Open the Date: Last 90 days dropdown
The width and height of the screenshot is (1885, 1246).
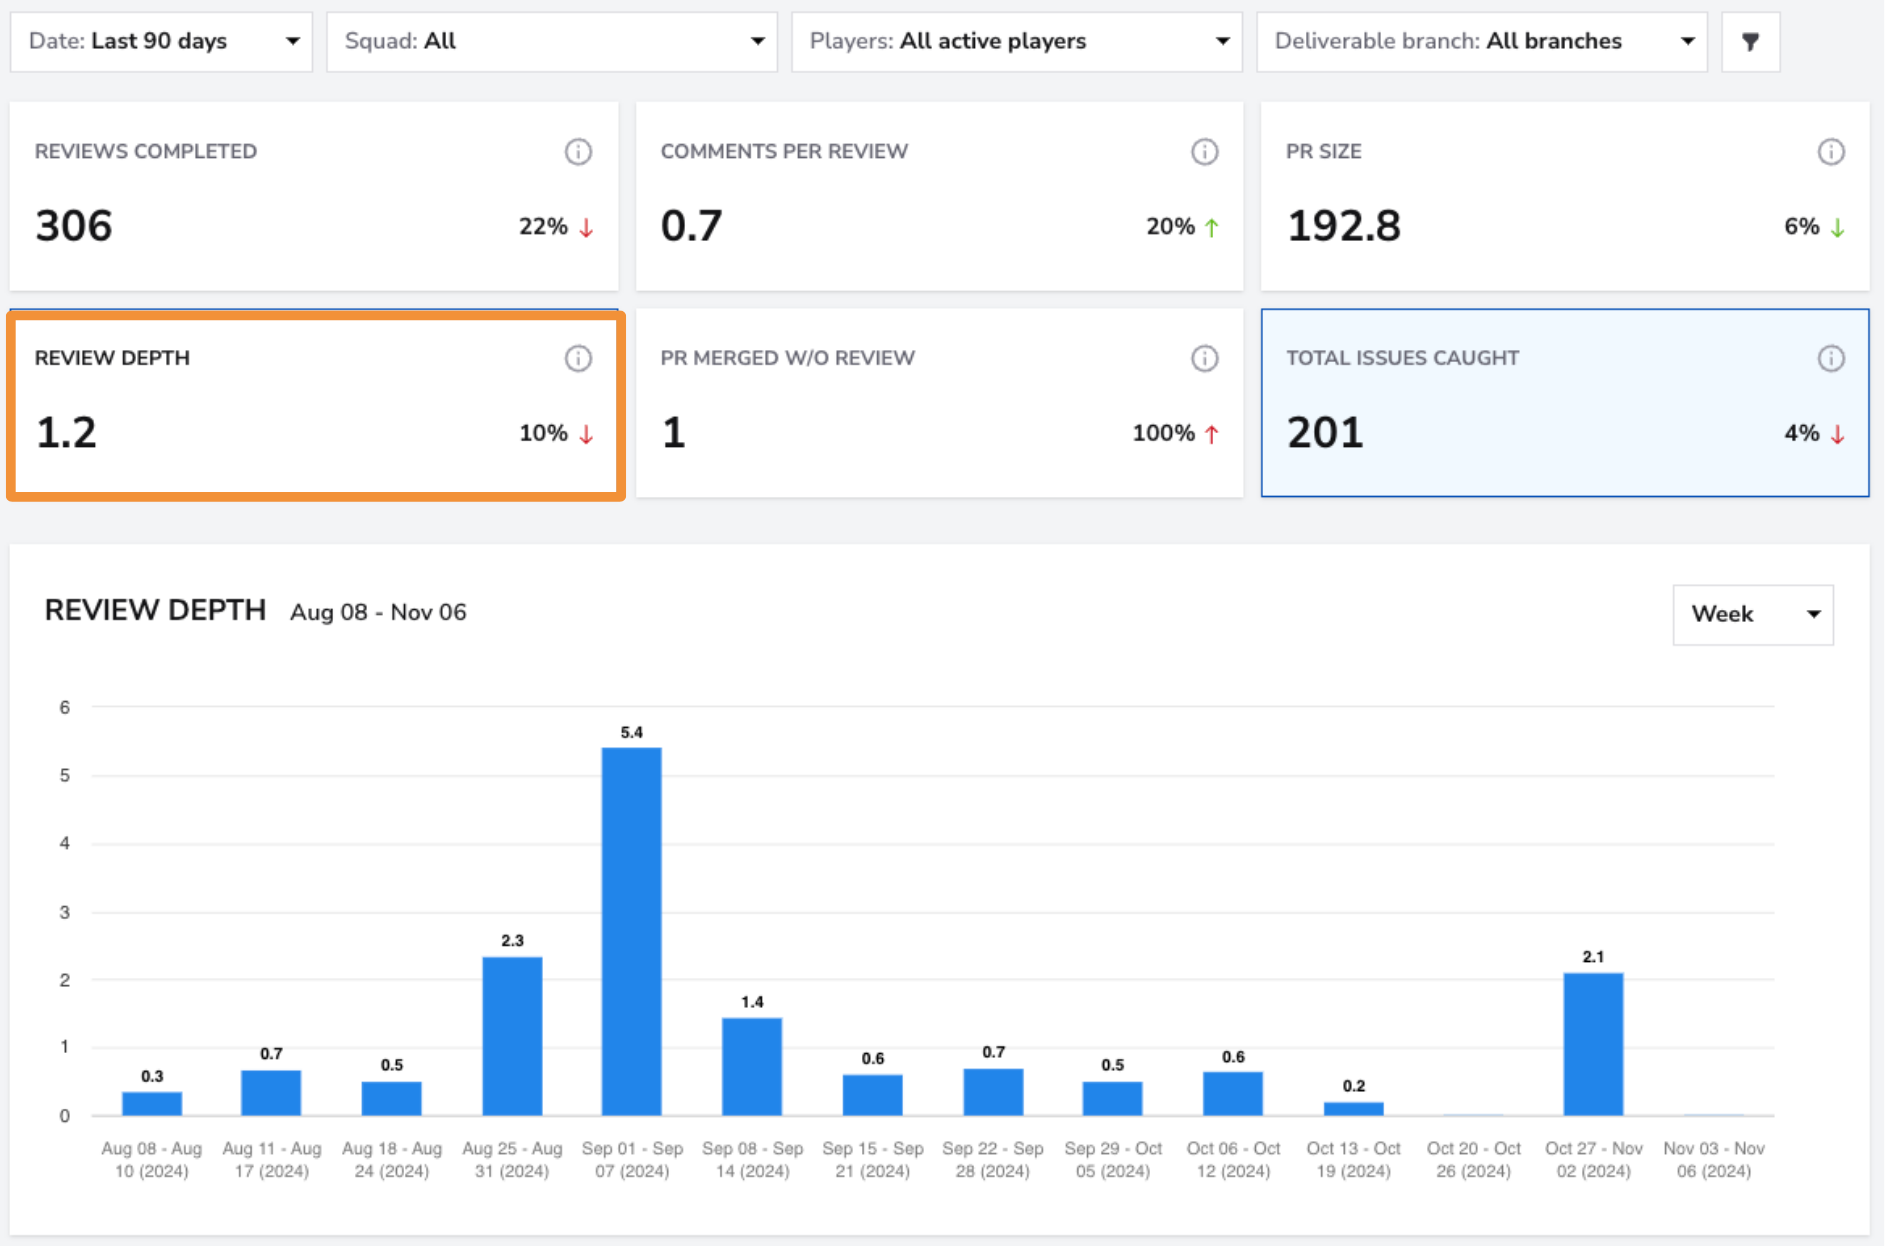tap(161, 42)
